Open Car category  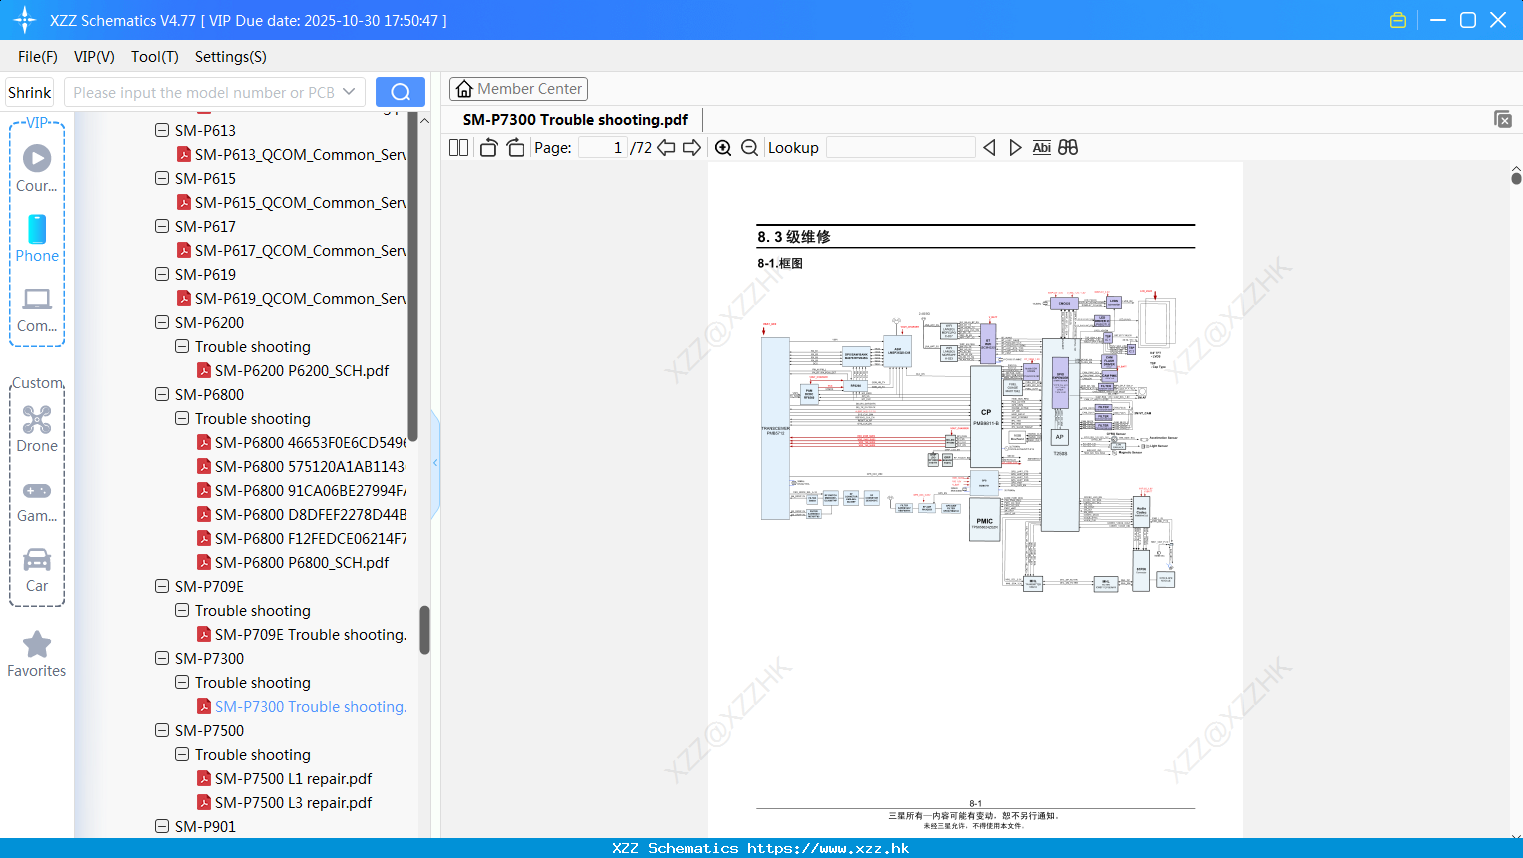[x=37, y=570]
